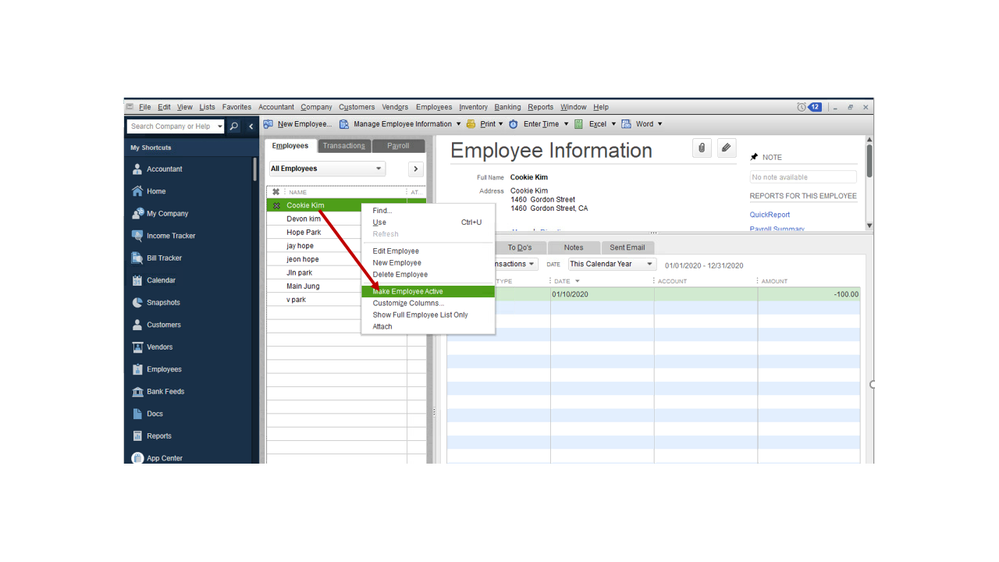Select Make Employee Active in context menu

(428, 291)
